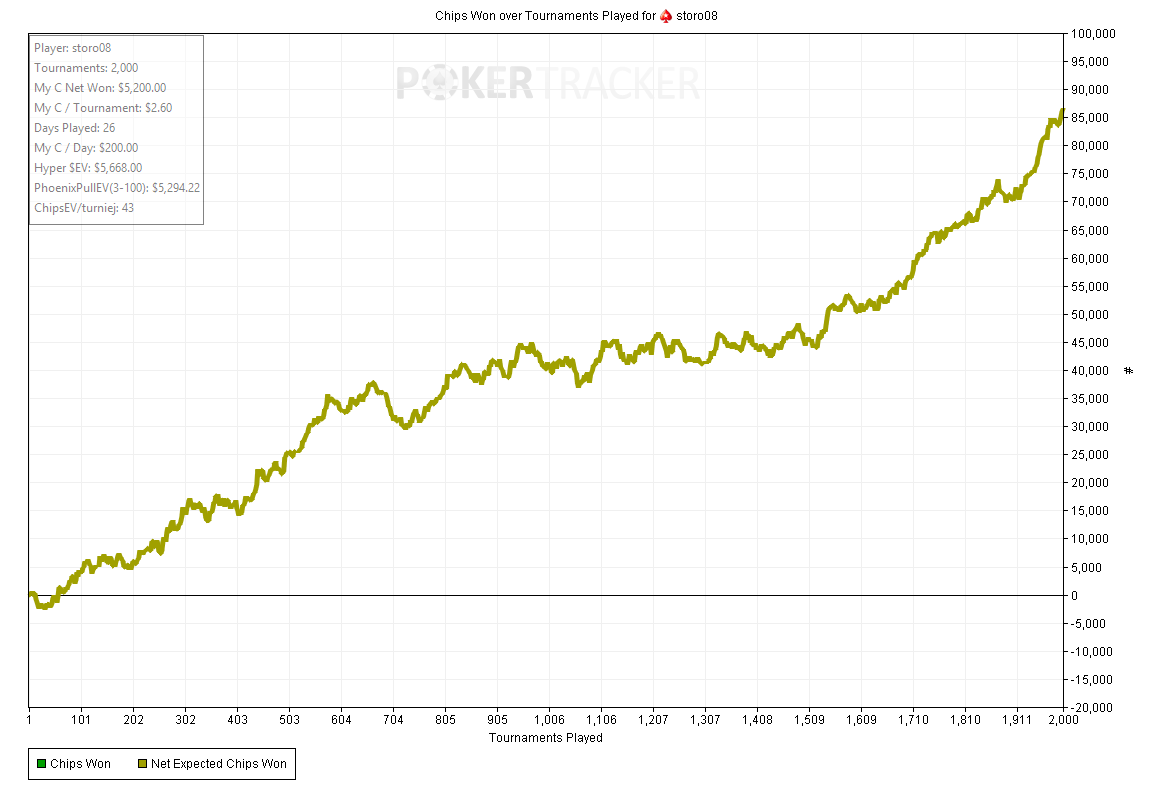Toggle the Net Expected Chips Won legend label
Image resolution: width=1149 pixels, height=791 pixels.
pos(218,764)
